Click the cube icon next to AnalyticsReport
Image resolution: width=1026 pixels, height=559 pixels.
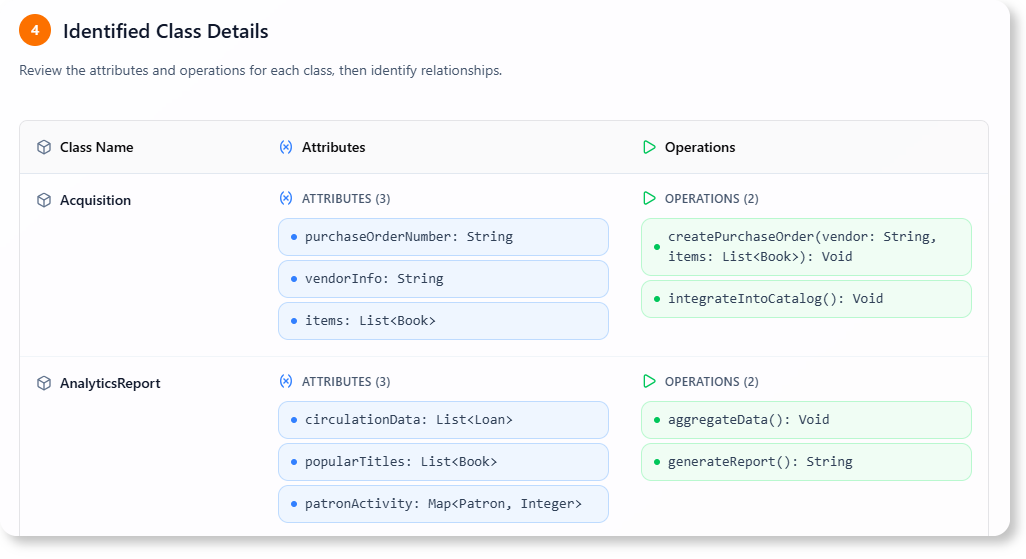click(44, 383)
